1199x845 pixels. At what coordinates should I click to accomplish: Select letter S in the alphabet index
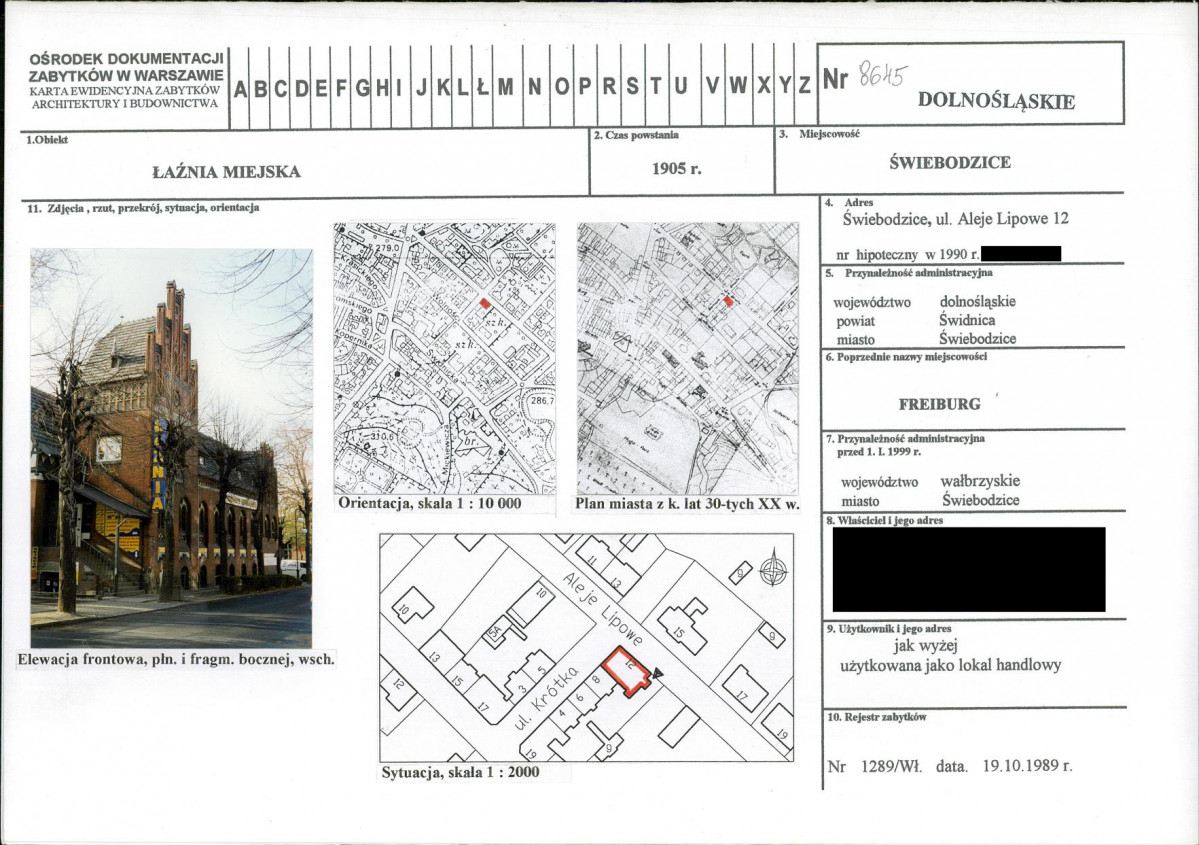point(632,86)
